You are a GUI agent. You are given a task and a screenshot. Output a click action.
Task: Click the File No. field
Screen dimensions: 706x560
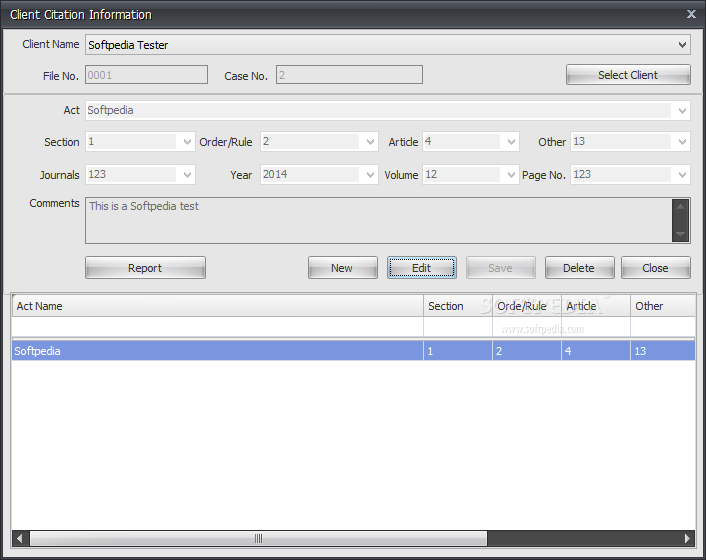(x=146, y=75)
